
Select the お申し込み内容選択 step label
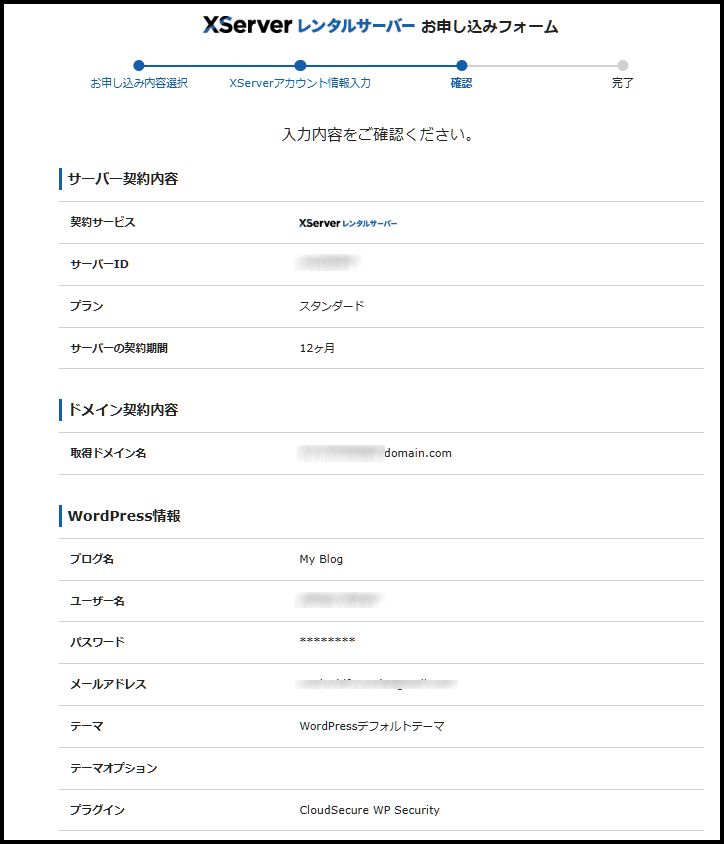tap(139, 83)
